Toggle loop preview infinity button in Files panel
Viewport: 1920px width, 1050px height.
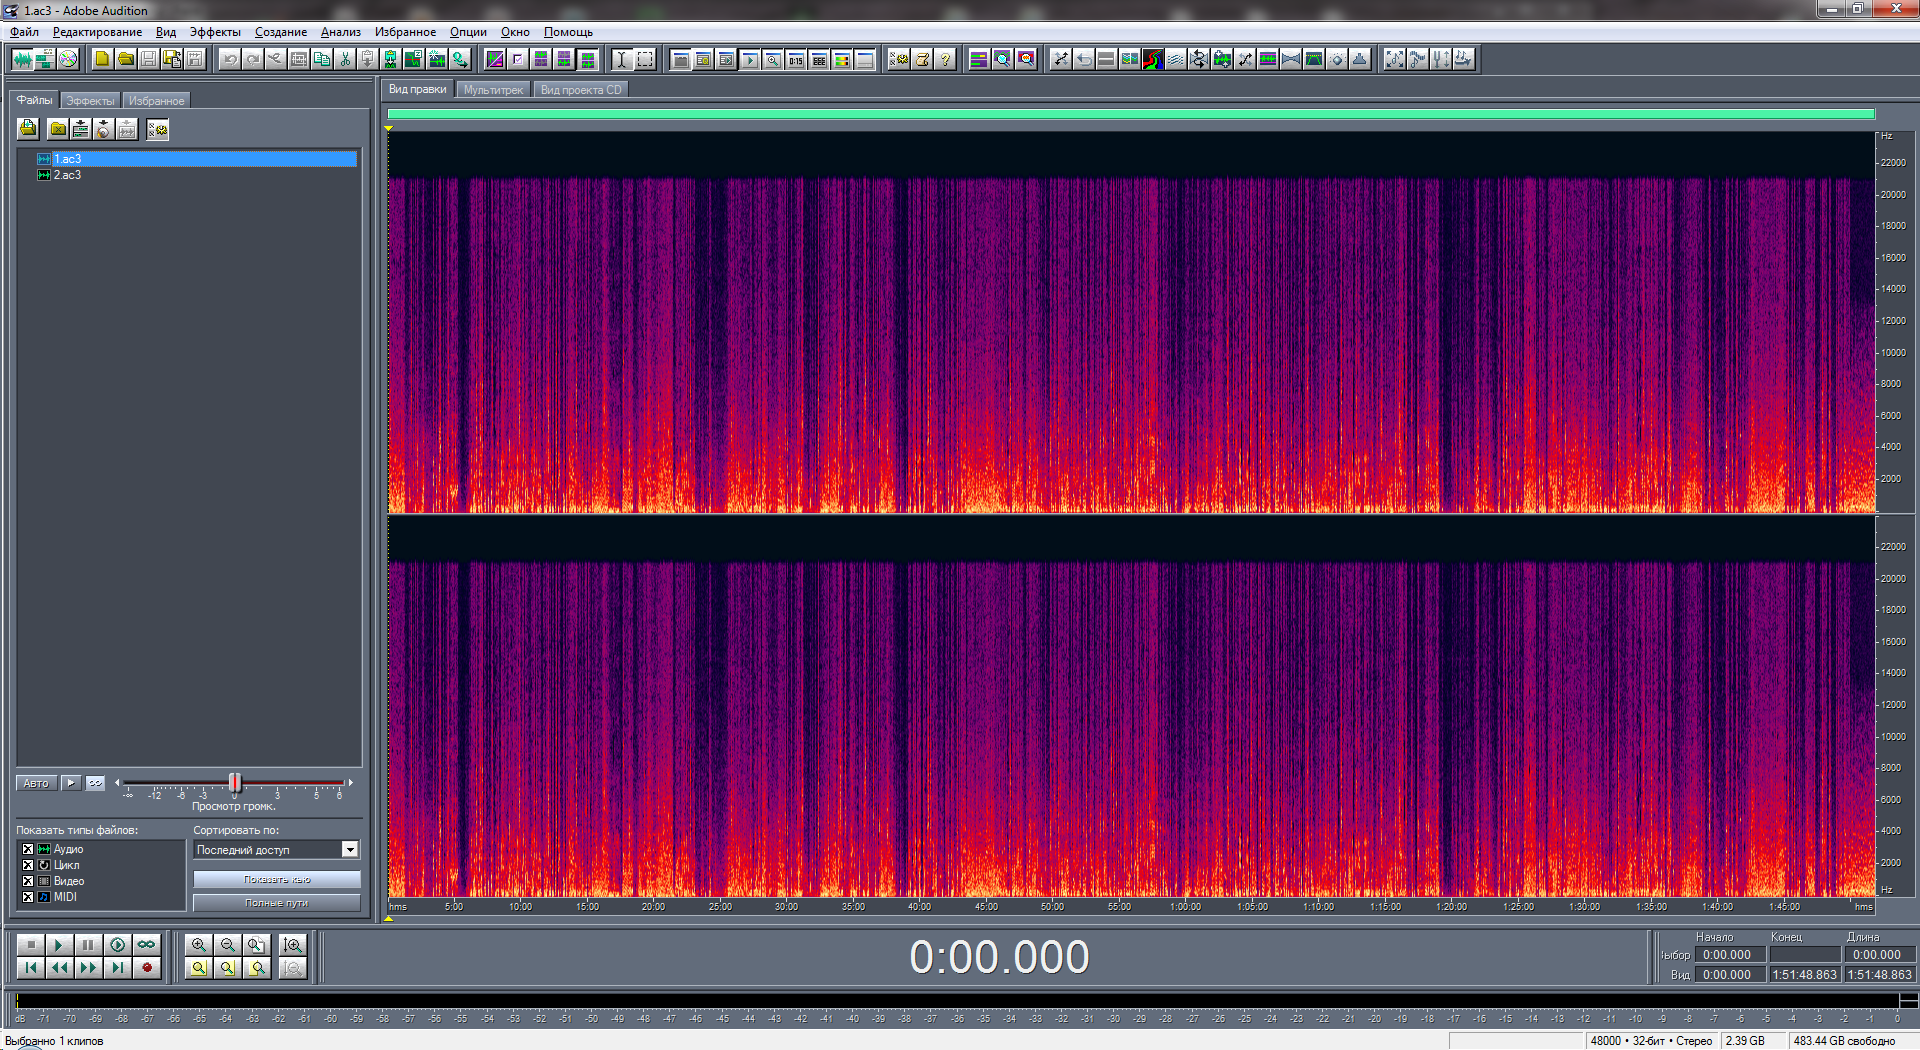click(x=95, y=783)
